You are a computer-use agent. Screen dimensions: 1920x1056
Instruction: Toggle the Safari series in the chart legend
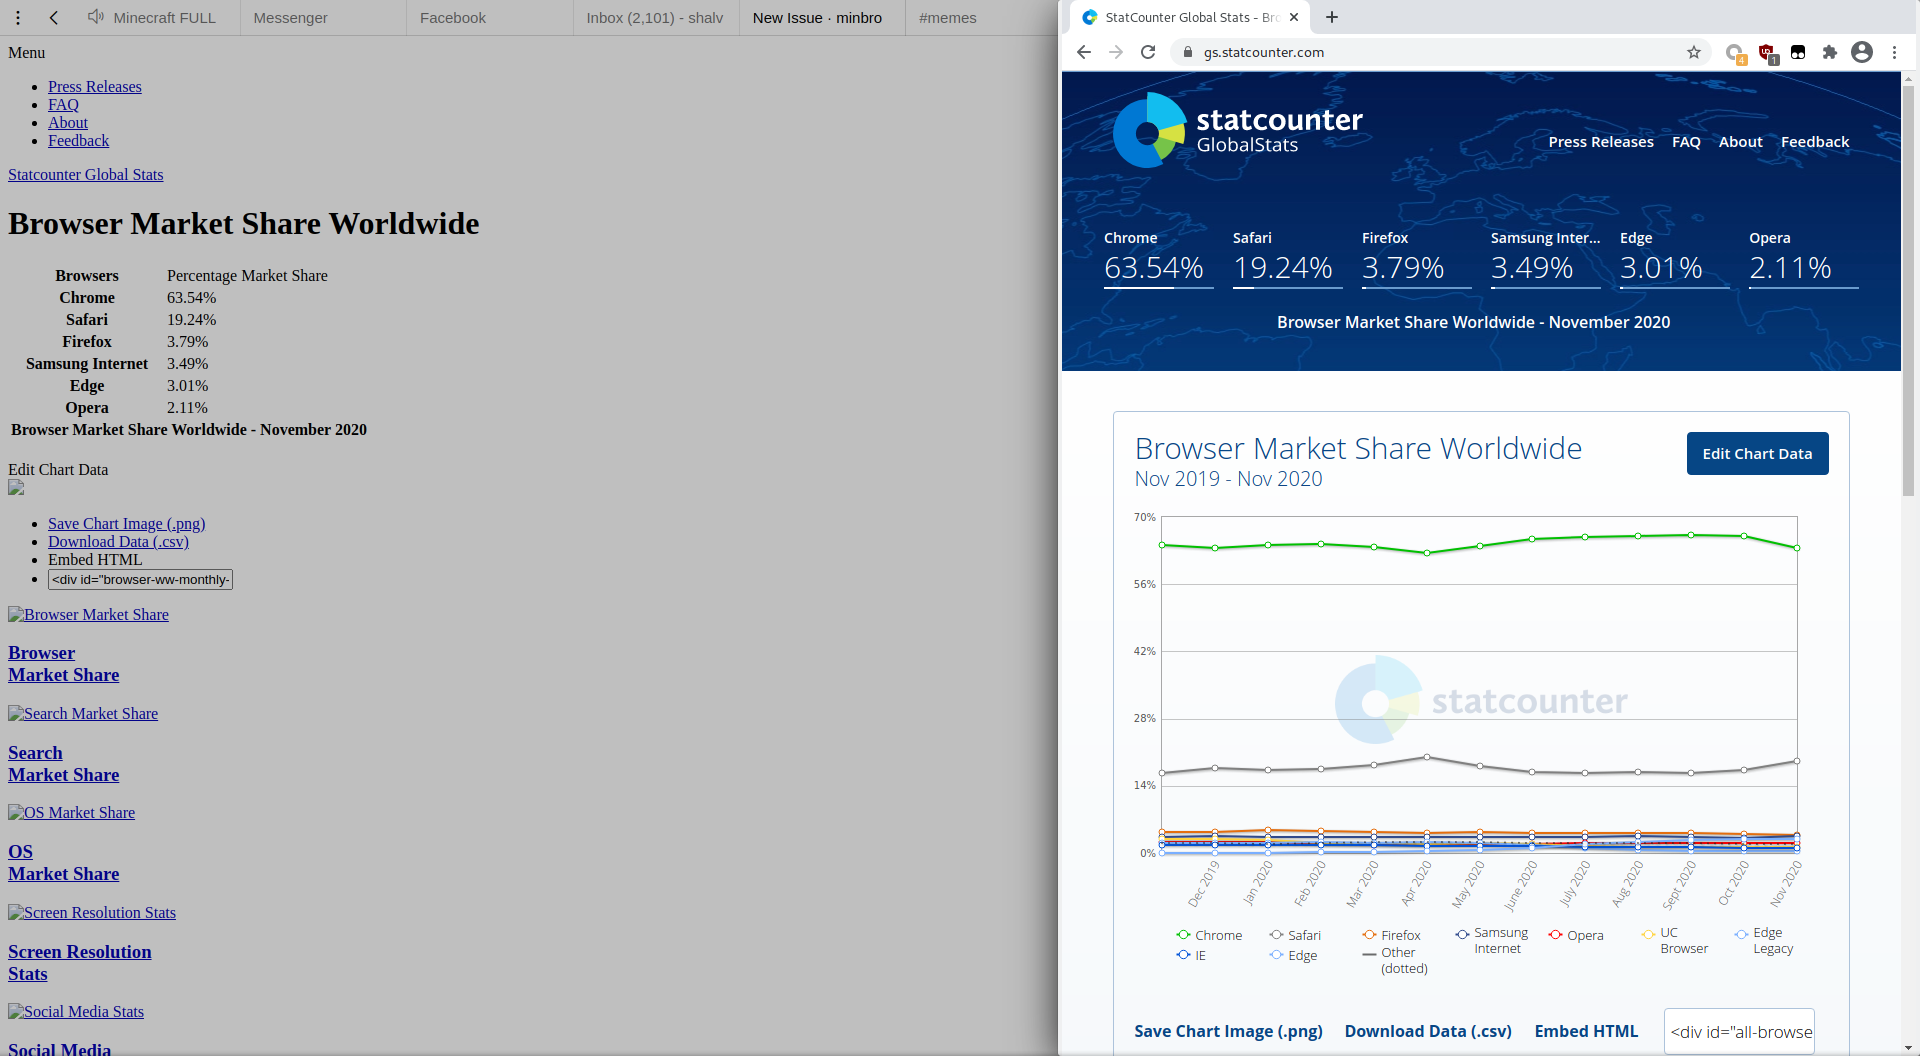[x=1296, y=934]
